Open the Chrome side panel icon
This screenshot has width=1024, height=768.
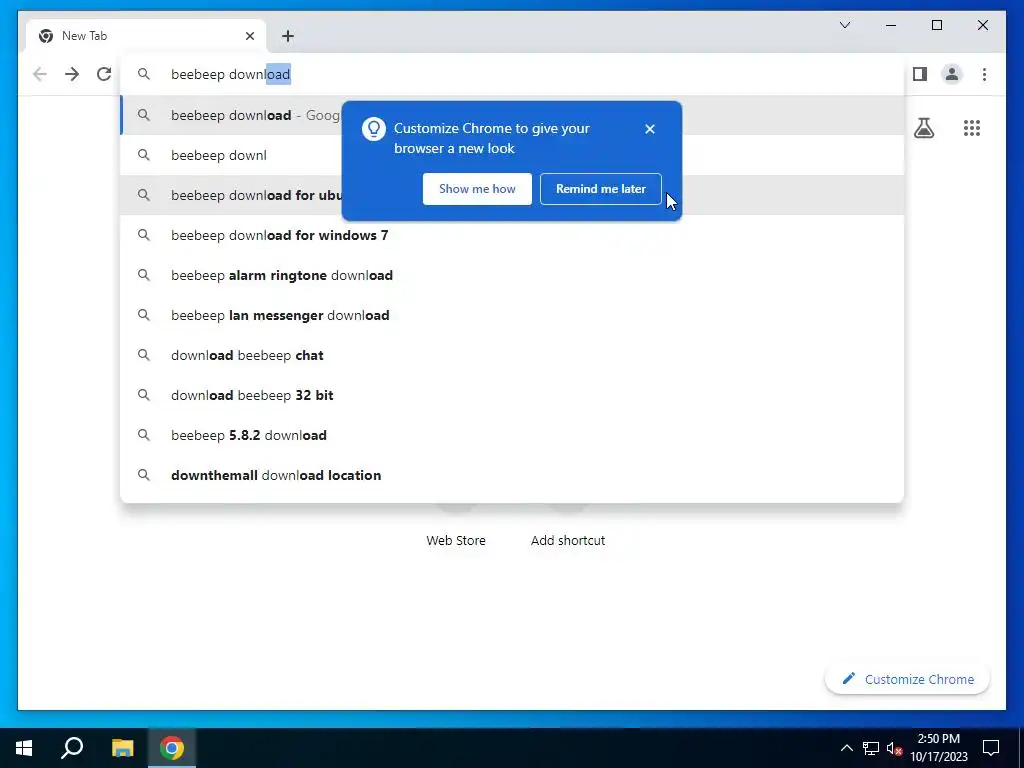coord(920,74)
